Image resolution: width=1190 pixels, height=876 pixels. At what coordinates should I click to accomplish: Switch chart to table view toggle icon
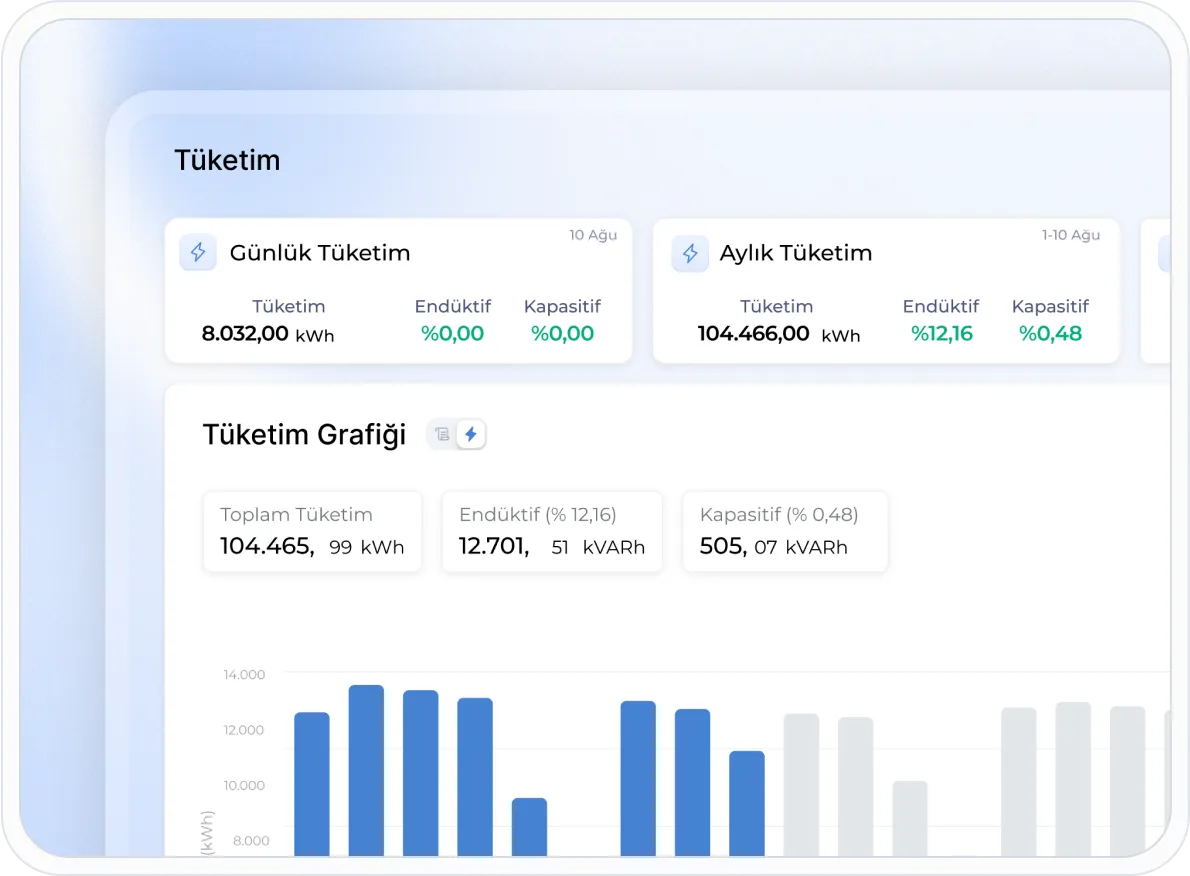[442, 434]
